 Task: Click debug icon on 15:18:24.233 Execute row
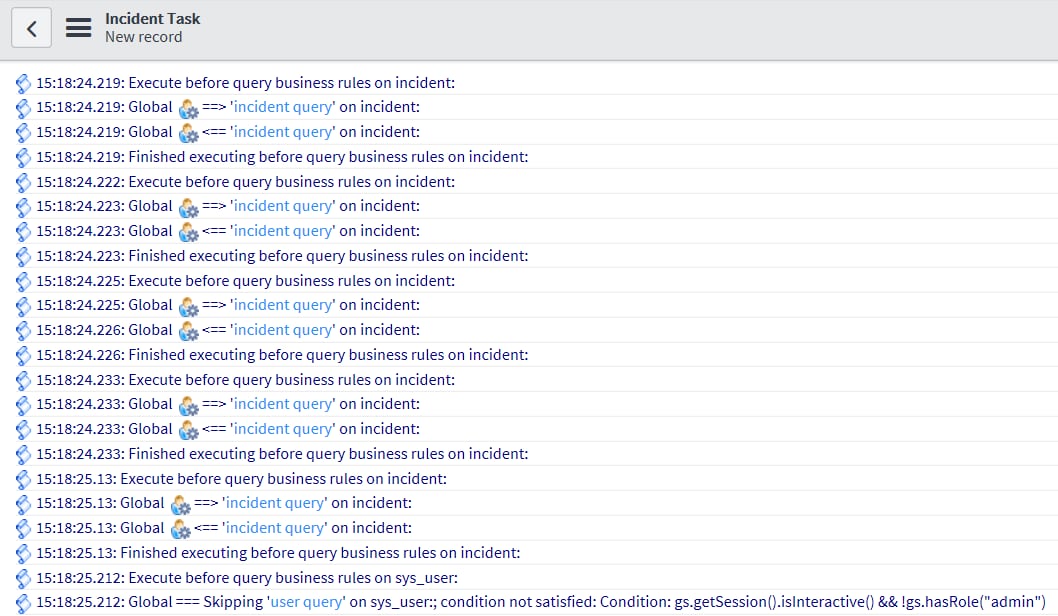pyautogui.click(x=23, y=381)
